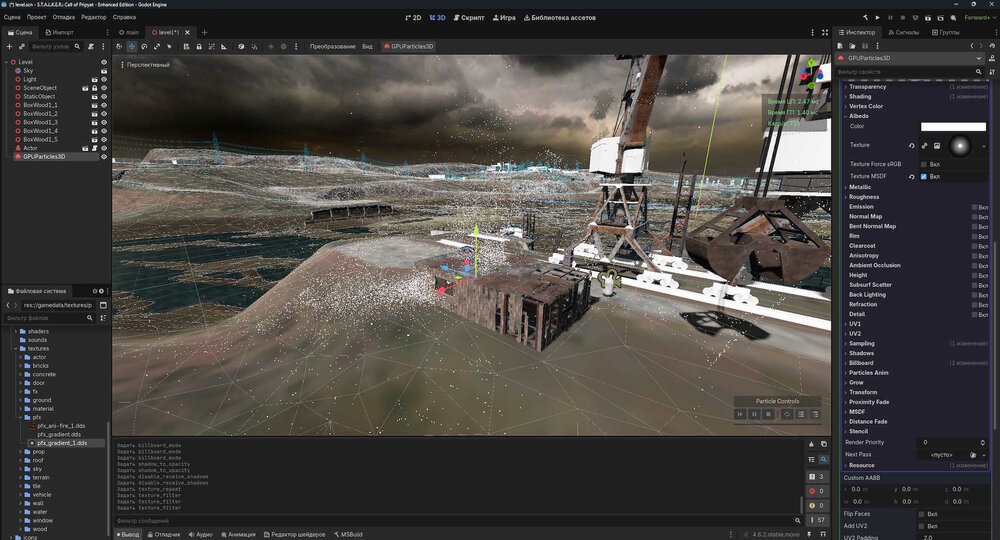Copy output log with the copy icon
This screenshot has height=540, width=1000.
click(823, 444)
